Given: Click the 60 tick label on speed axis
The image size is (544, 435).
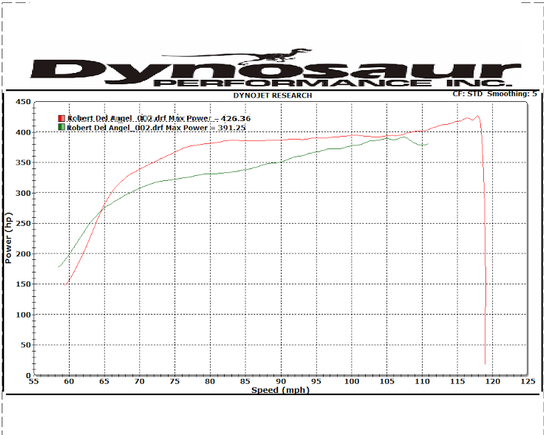Looking at the screenshot, I should point(69,382).
